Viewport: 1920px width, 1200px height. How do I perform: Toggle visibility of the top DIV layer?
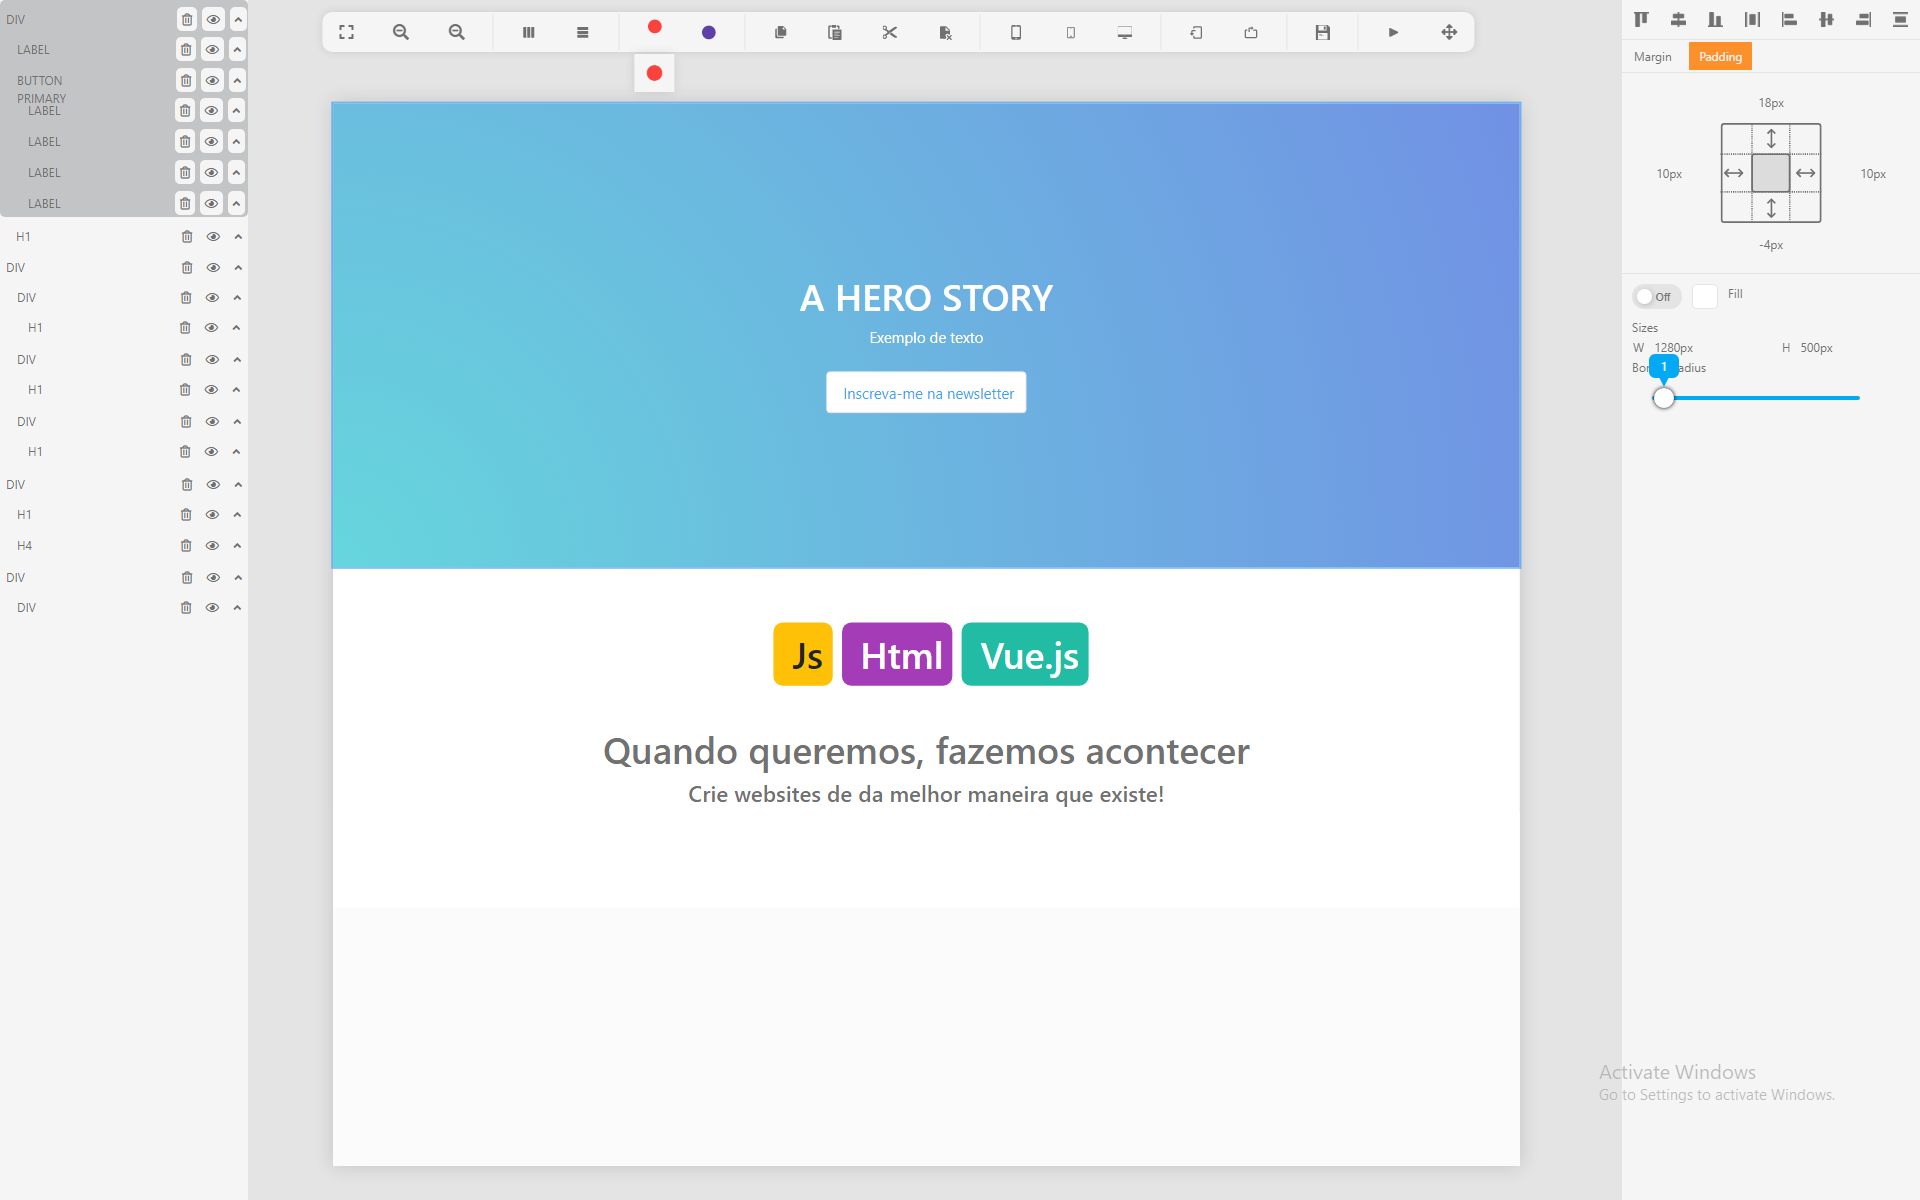(213, 19)
